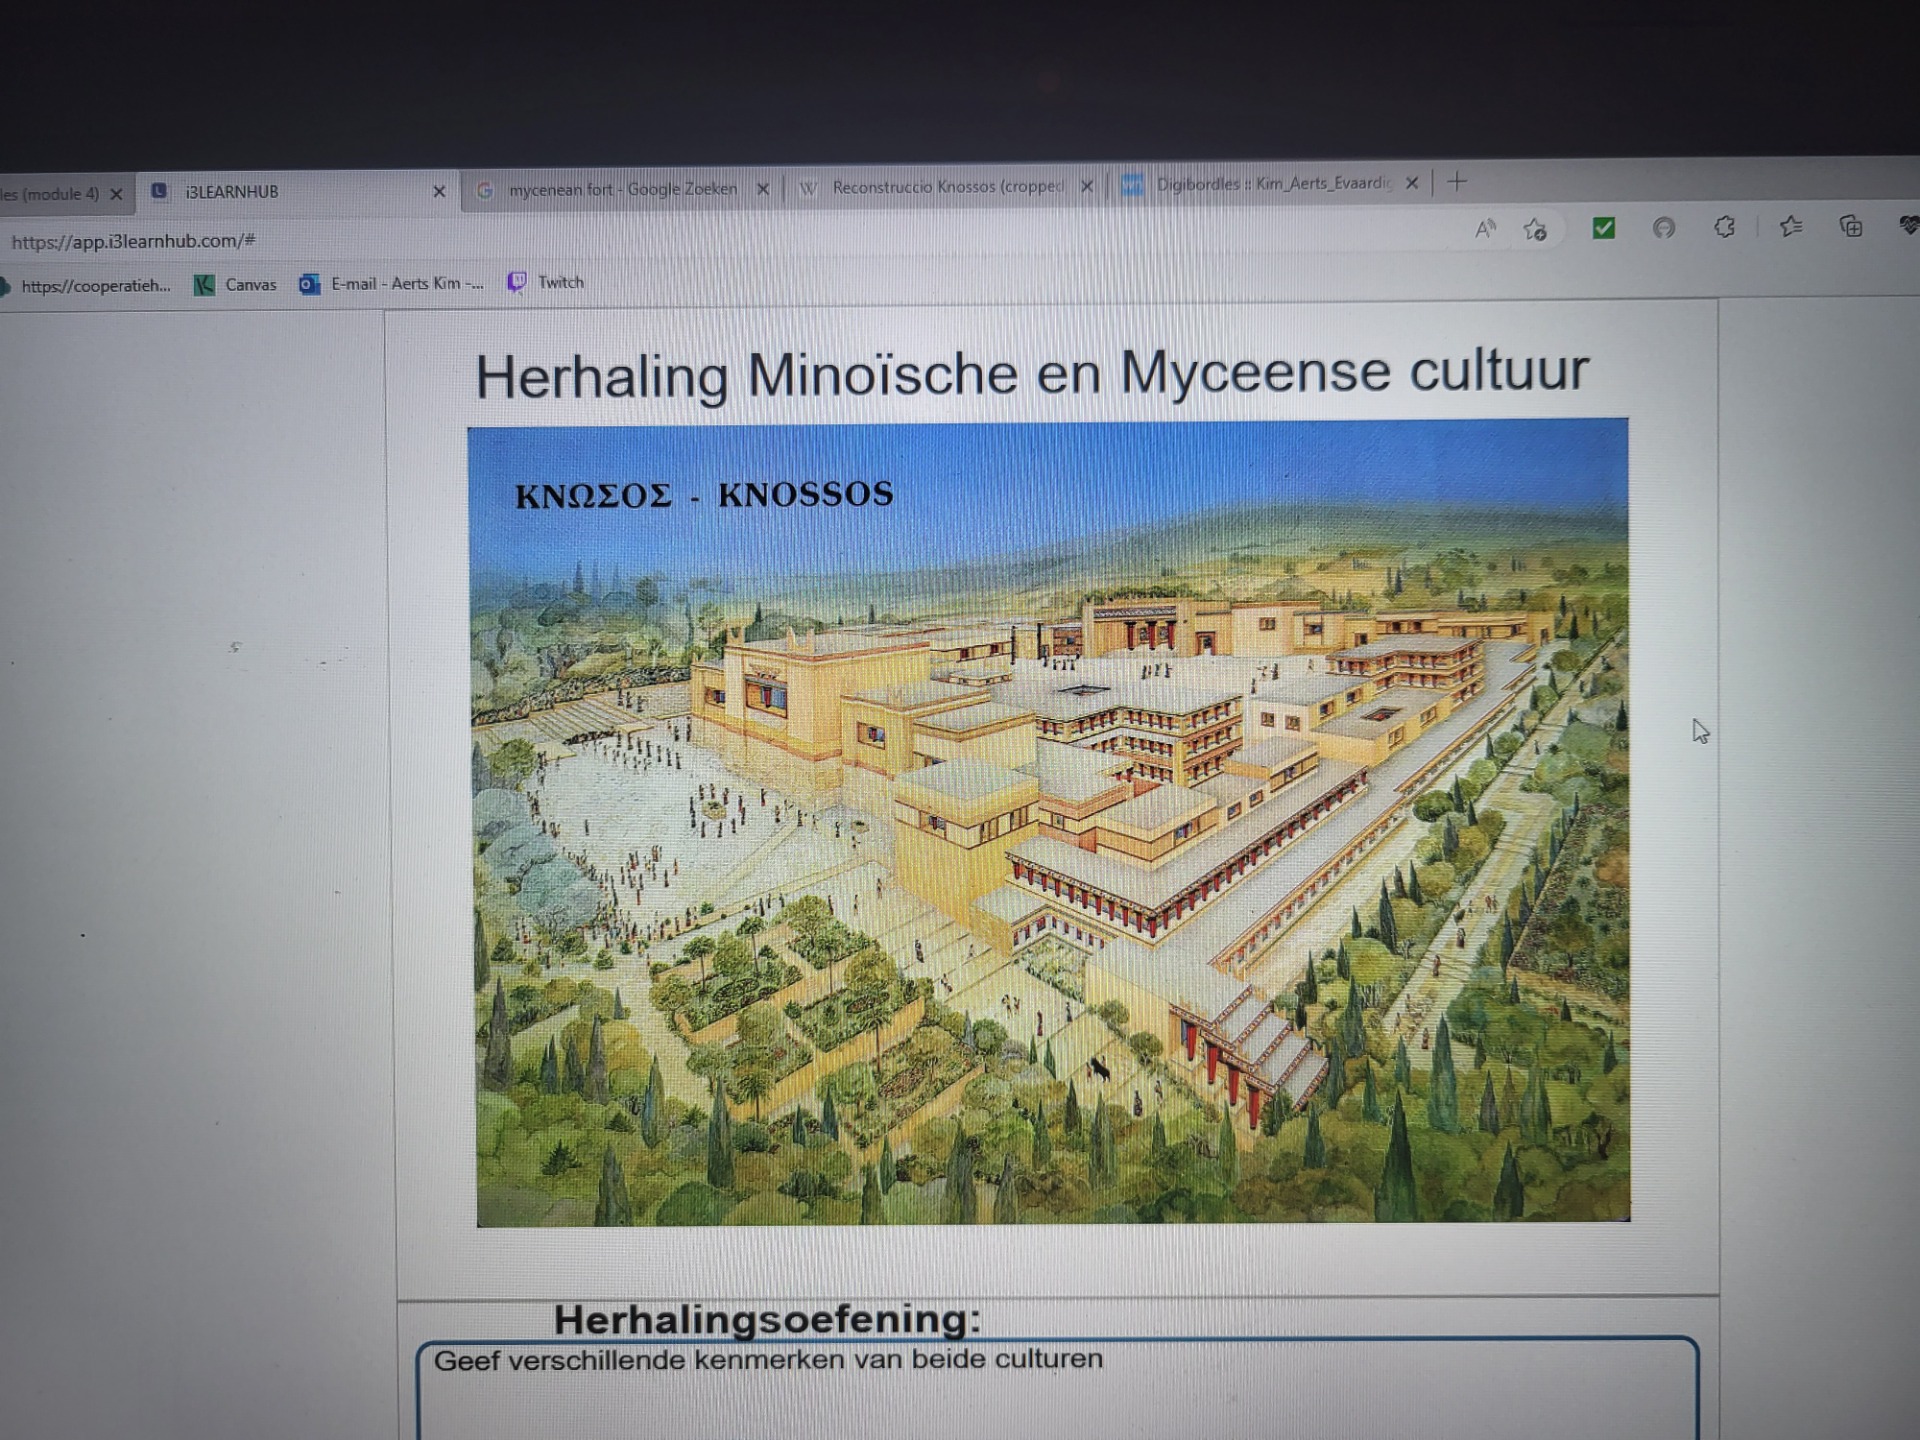Close the i3LEARNHUB tab
1920x1440 pixels.
pyautogui.click(x=439, y=191)
